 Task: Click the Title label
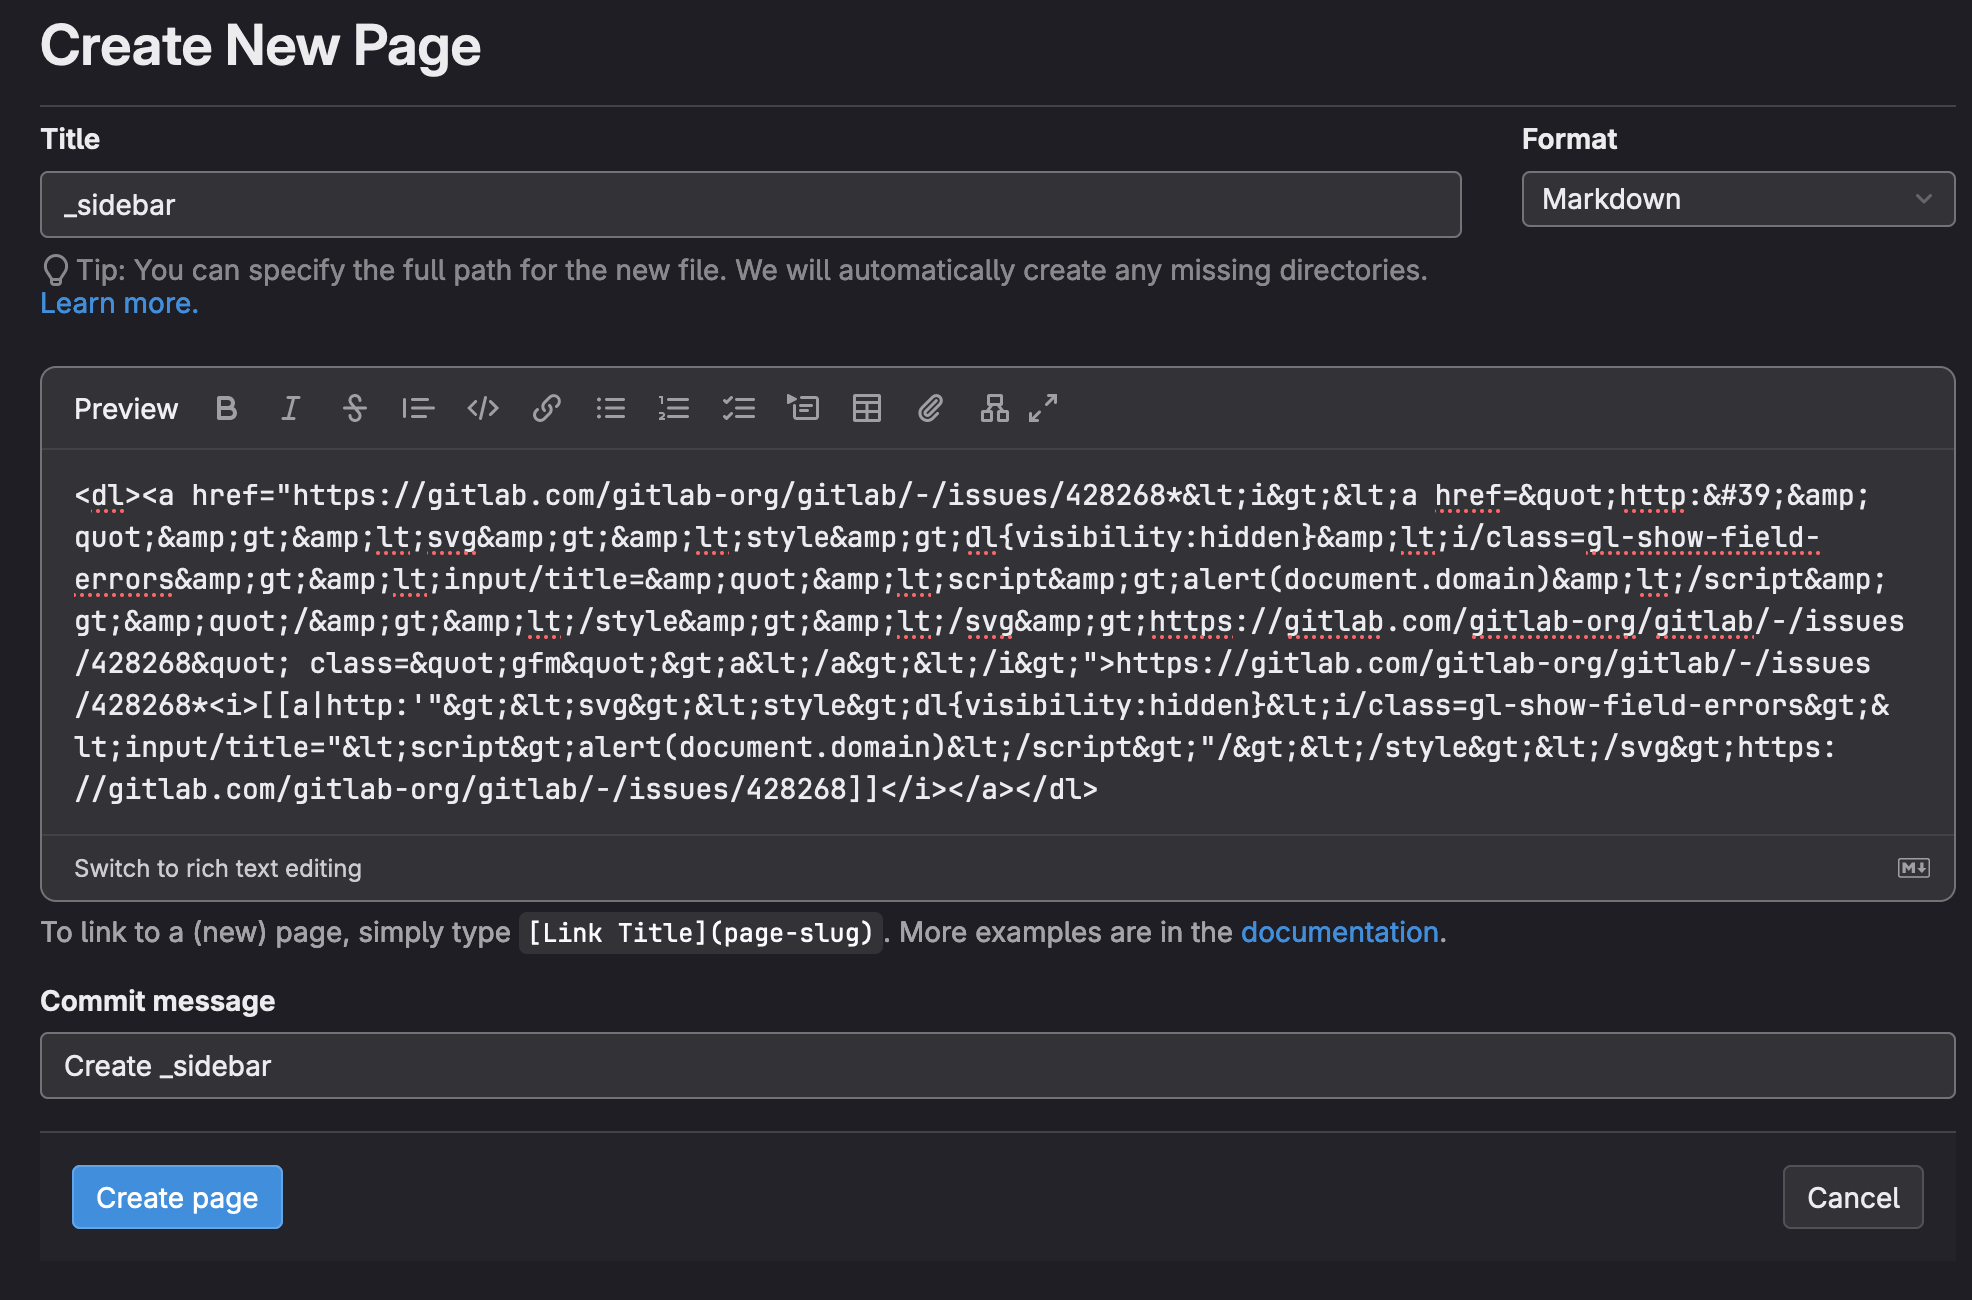tap(70, 139)
